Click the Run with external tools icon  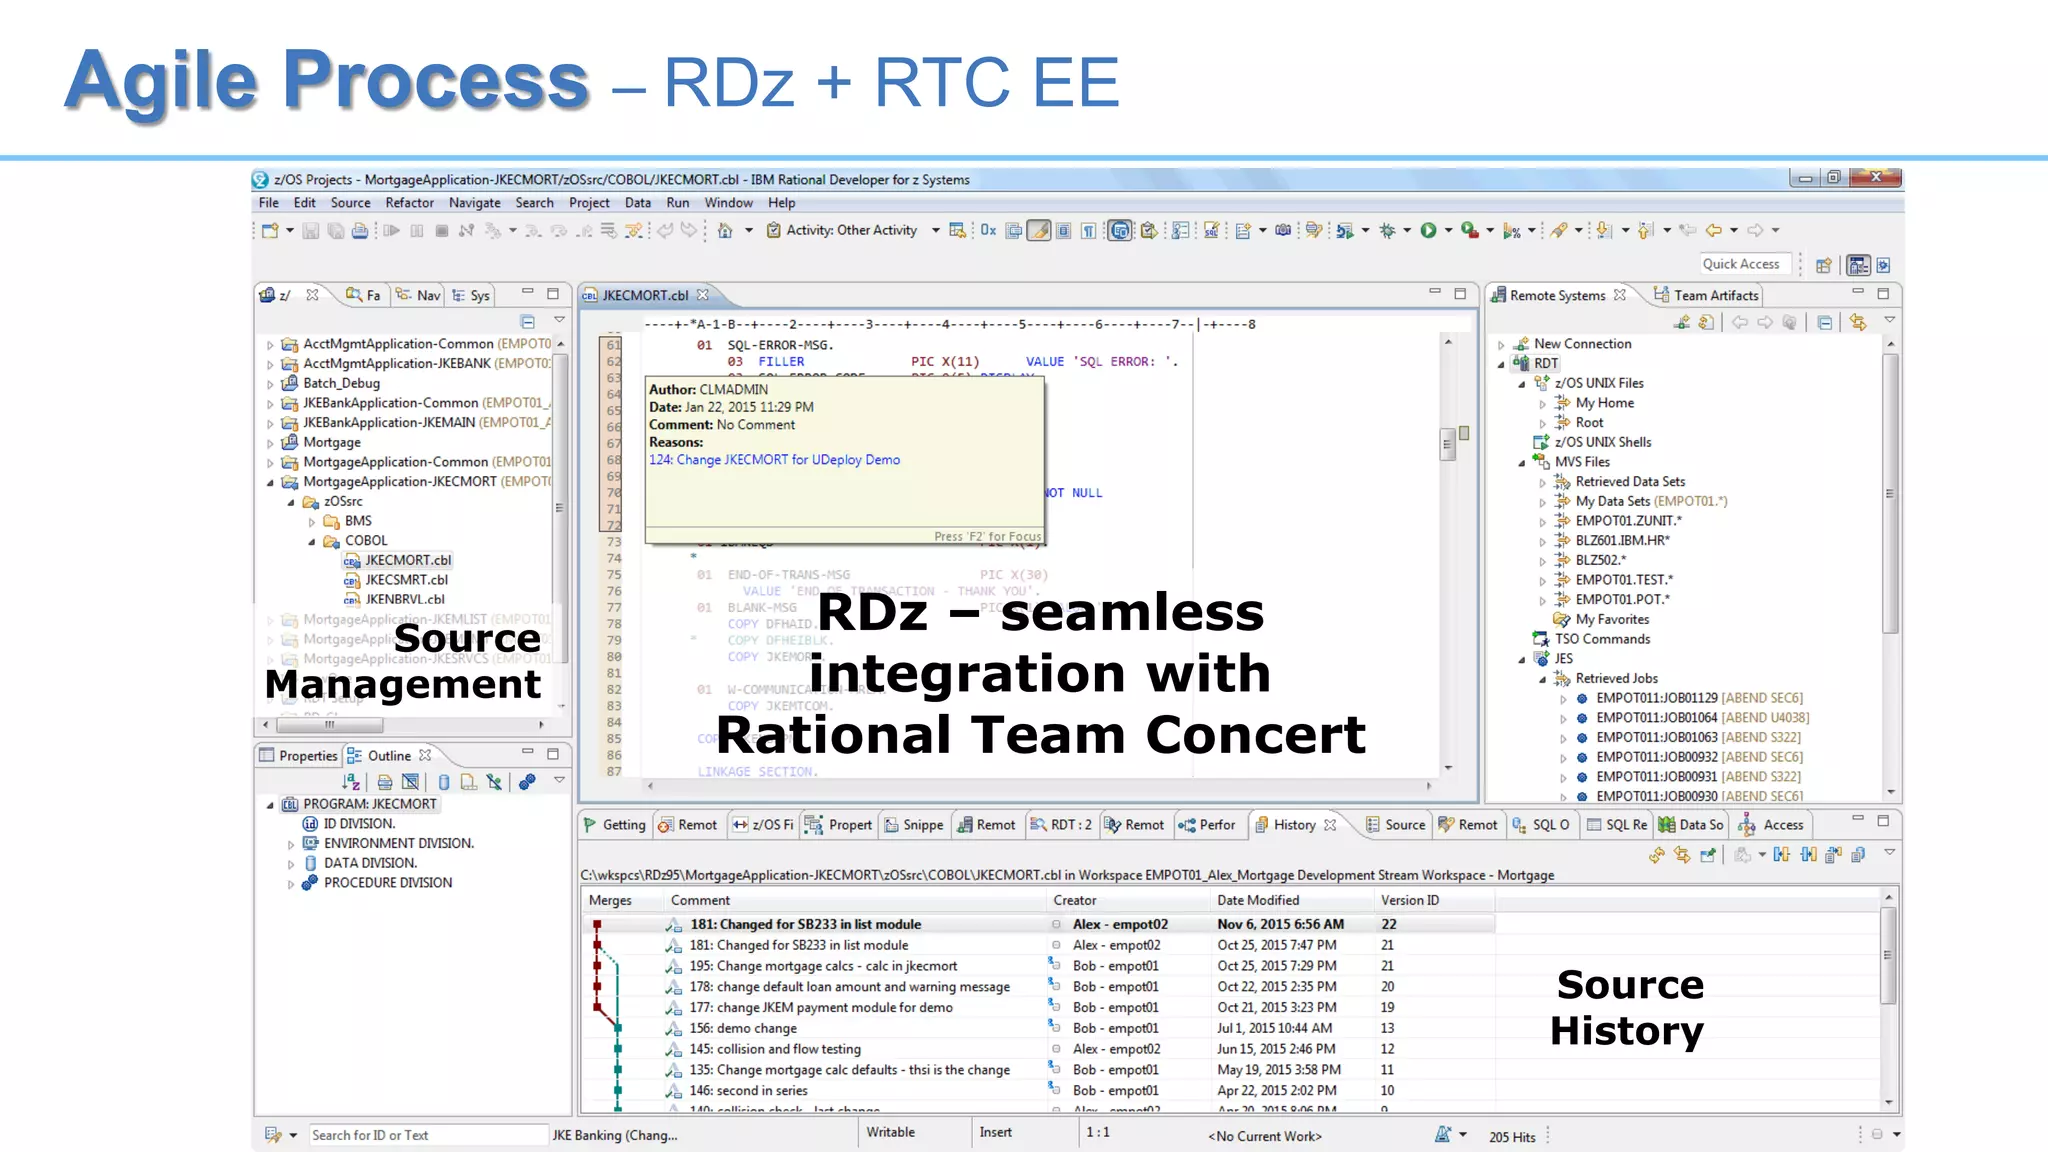pos(1469,231)
